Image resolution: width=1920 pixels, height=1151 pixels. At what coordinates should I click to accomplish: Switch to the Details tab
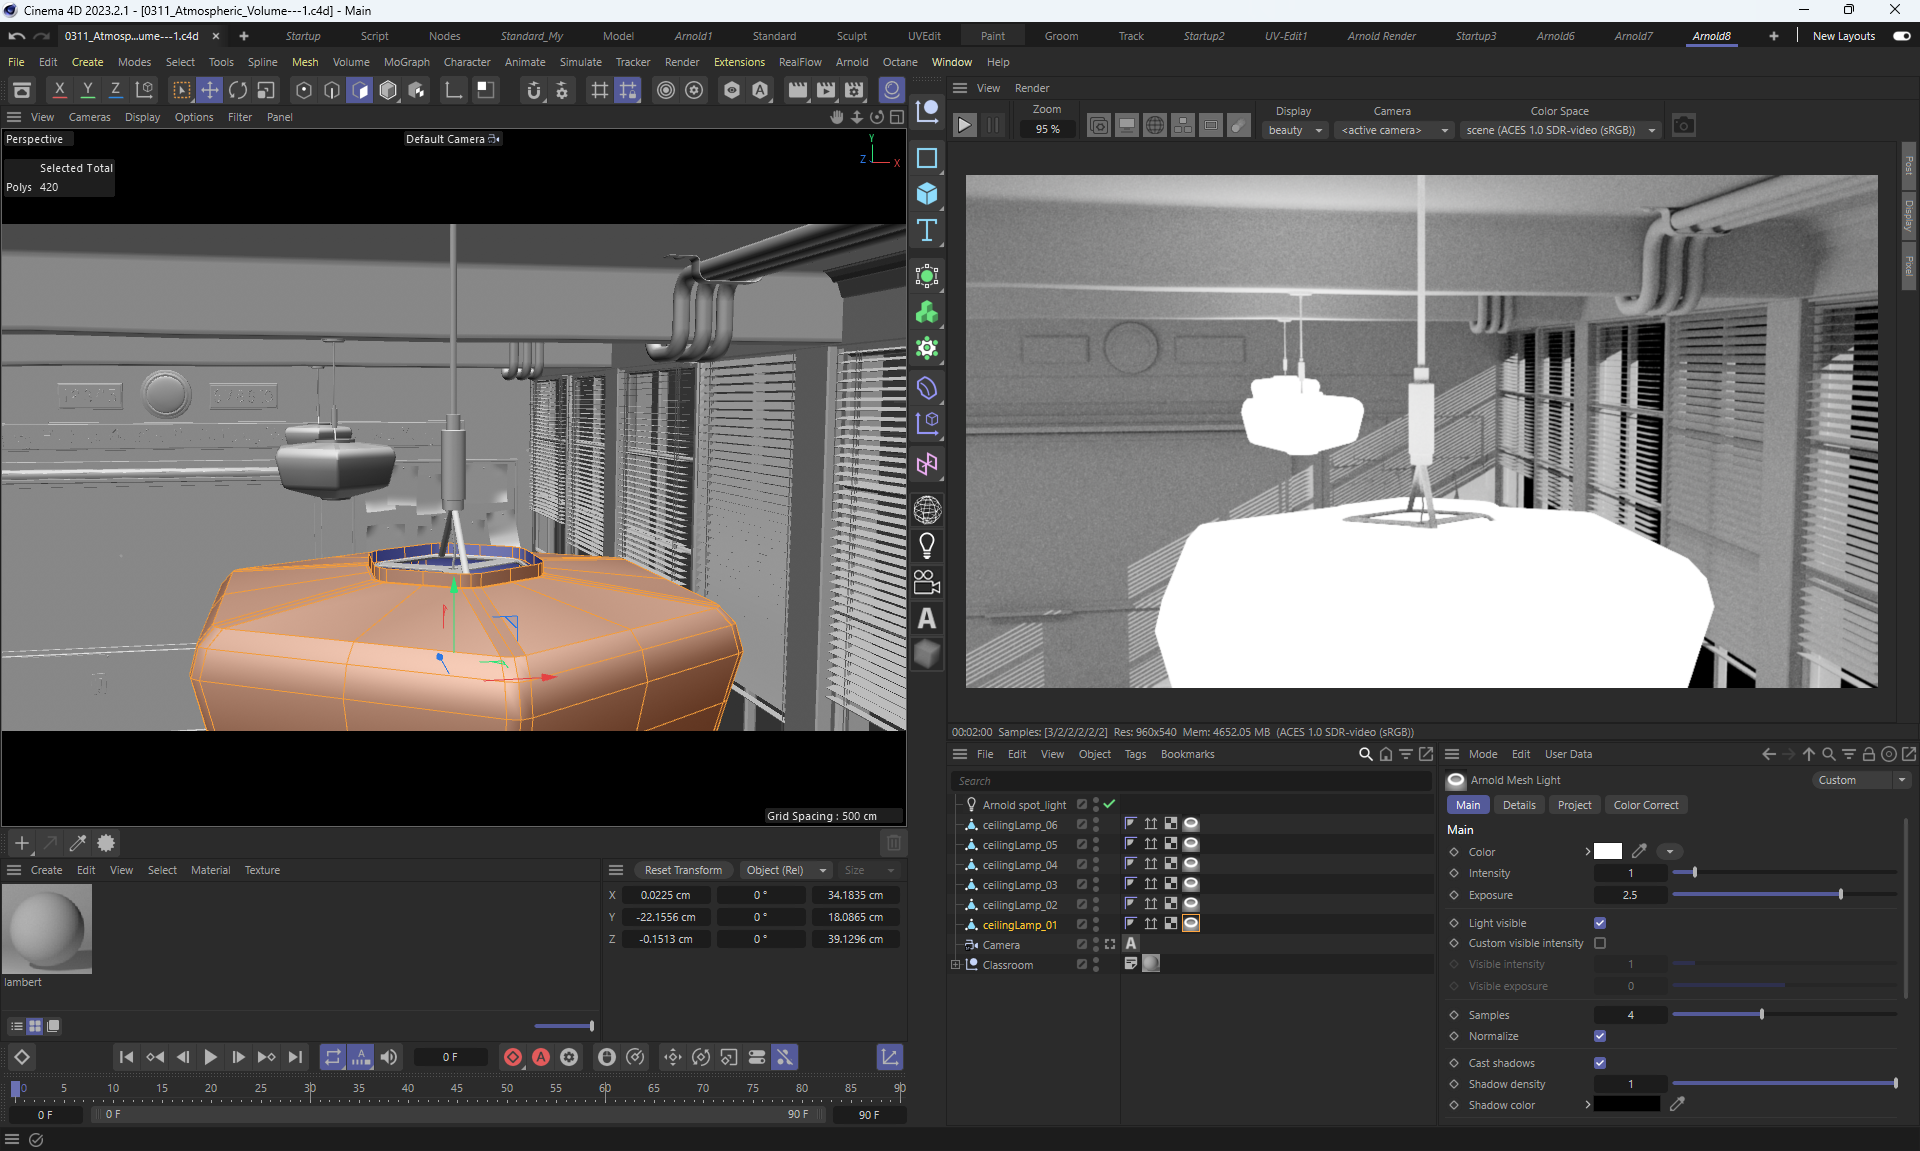click(1518, 805)
